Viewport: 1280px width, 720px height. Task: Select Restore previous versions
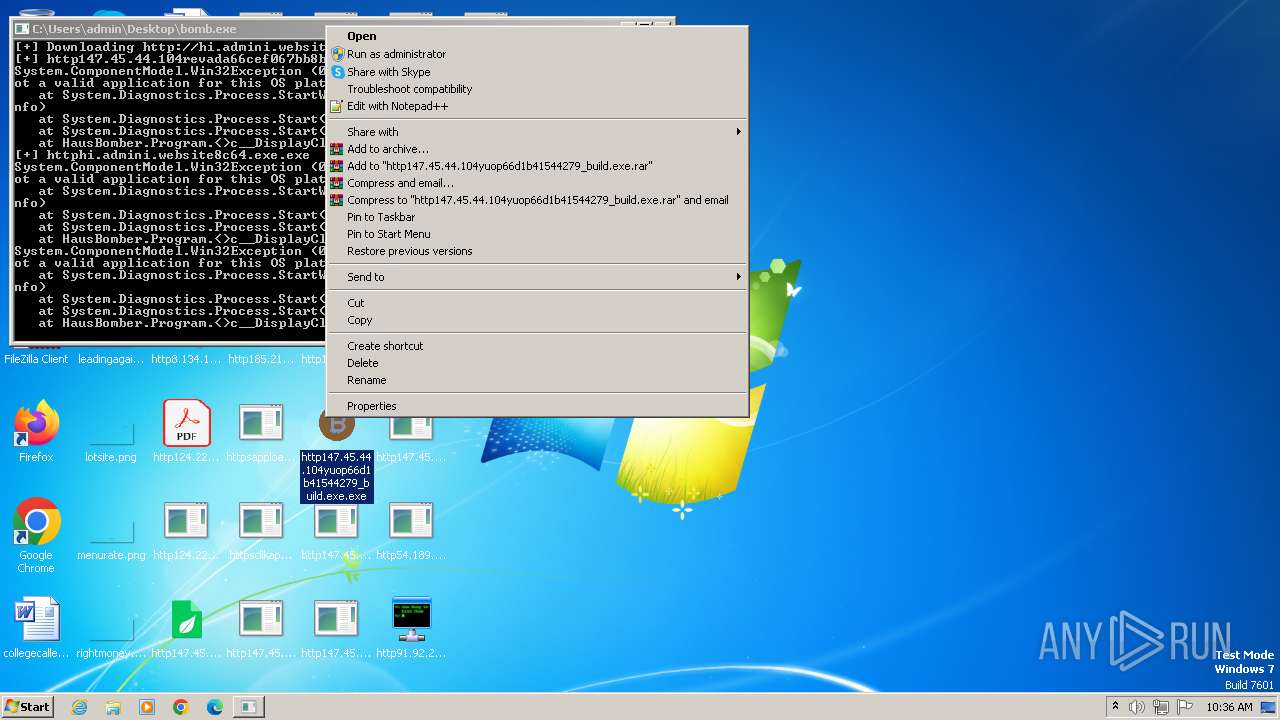coord(537,251)
